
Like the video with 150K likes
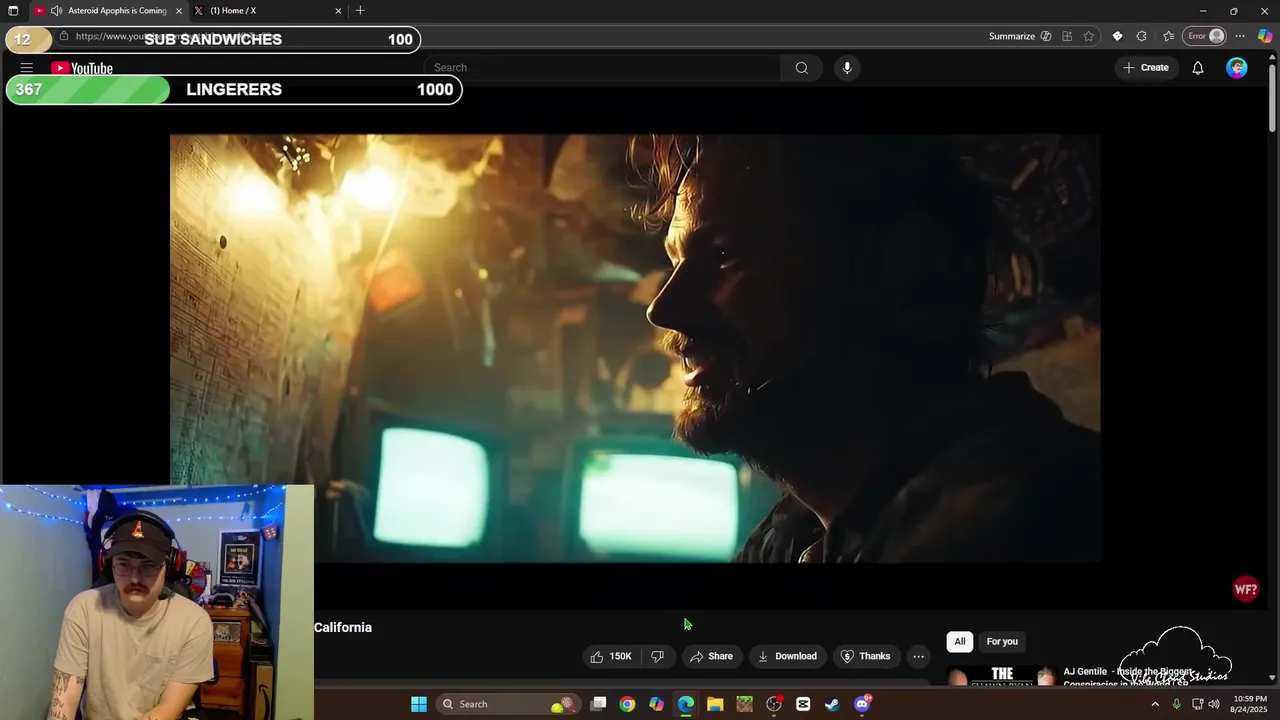click(610, 656)
